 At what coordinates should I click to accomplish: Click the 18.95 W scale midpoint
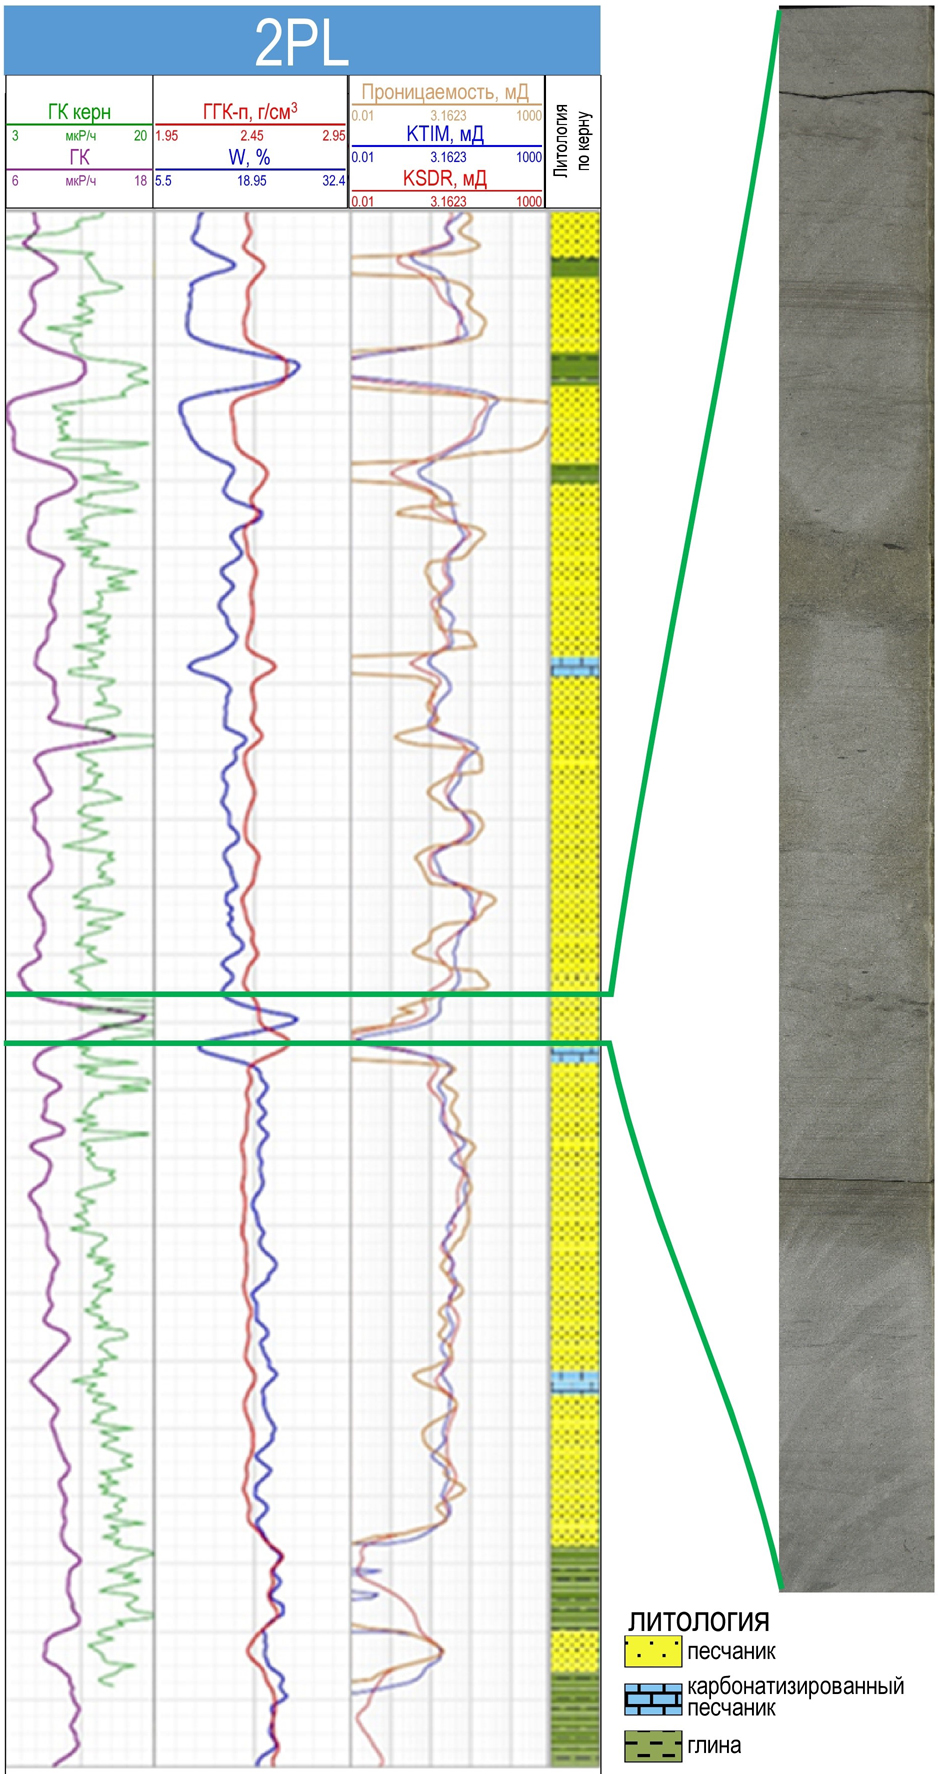(x=252, y=181)
